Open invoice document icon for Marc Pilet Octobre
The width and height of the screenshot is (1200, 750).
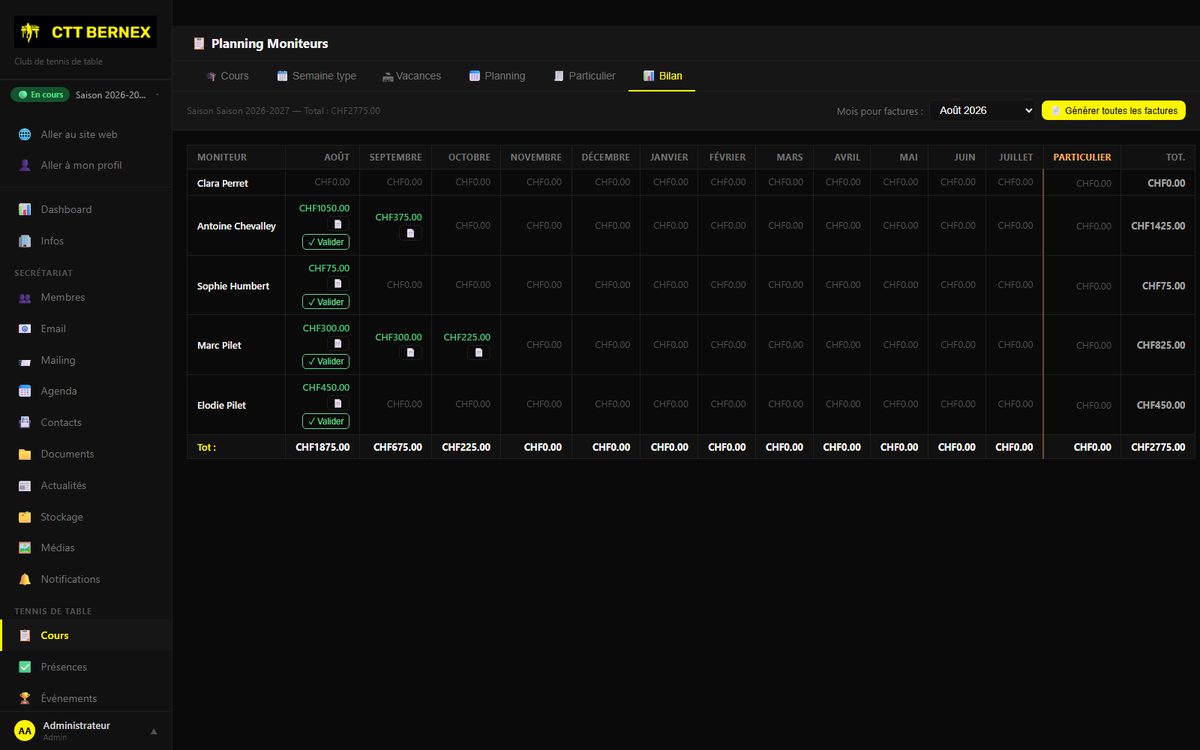(478, 353)
